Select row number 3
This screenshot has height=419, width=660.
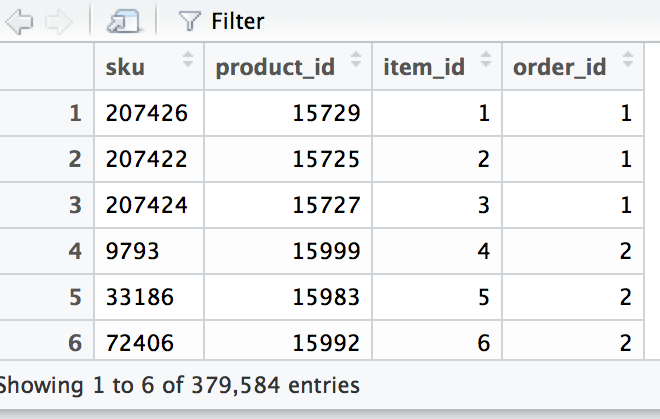[73, 206]
